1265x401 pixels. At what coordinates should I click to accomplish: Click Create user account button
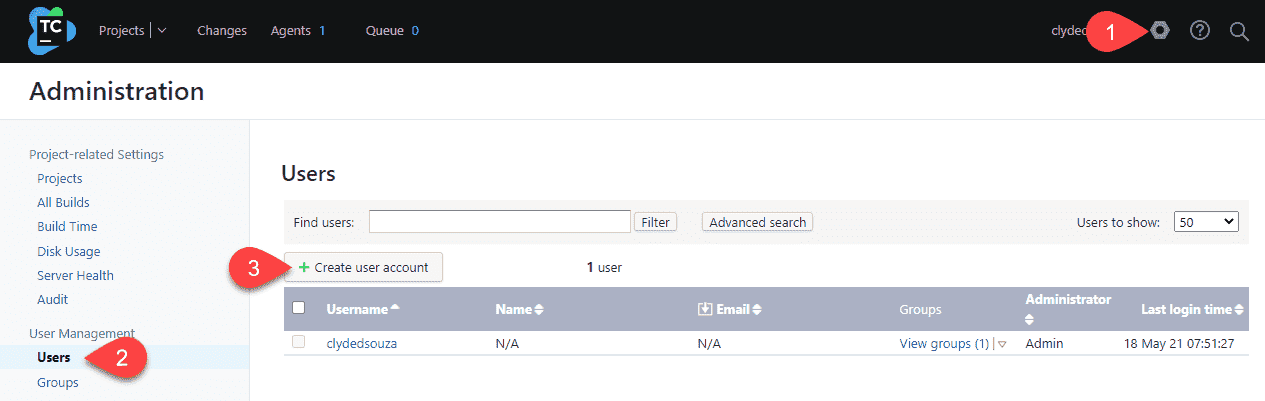[x=364, y=267]
